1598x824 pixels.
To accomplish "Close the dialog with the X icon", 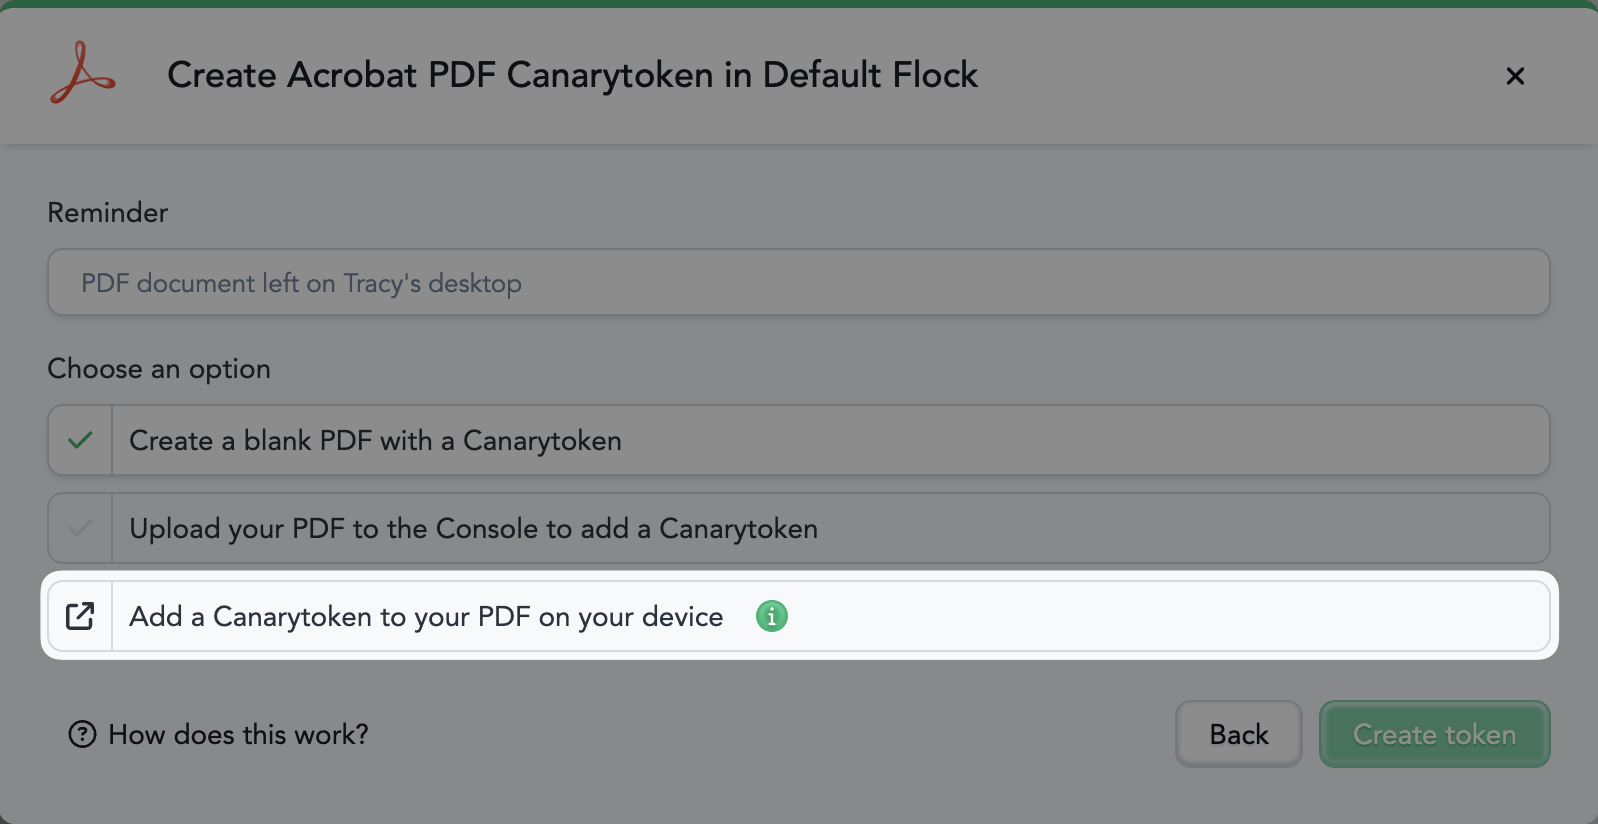I will point(1515,76).
